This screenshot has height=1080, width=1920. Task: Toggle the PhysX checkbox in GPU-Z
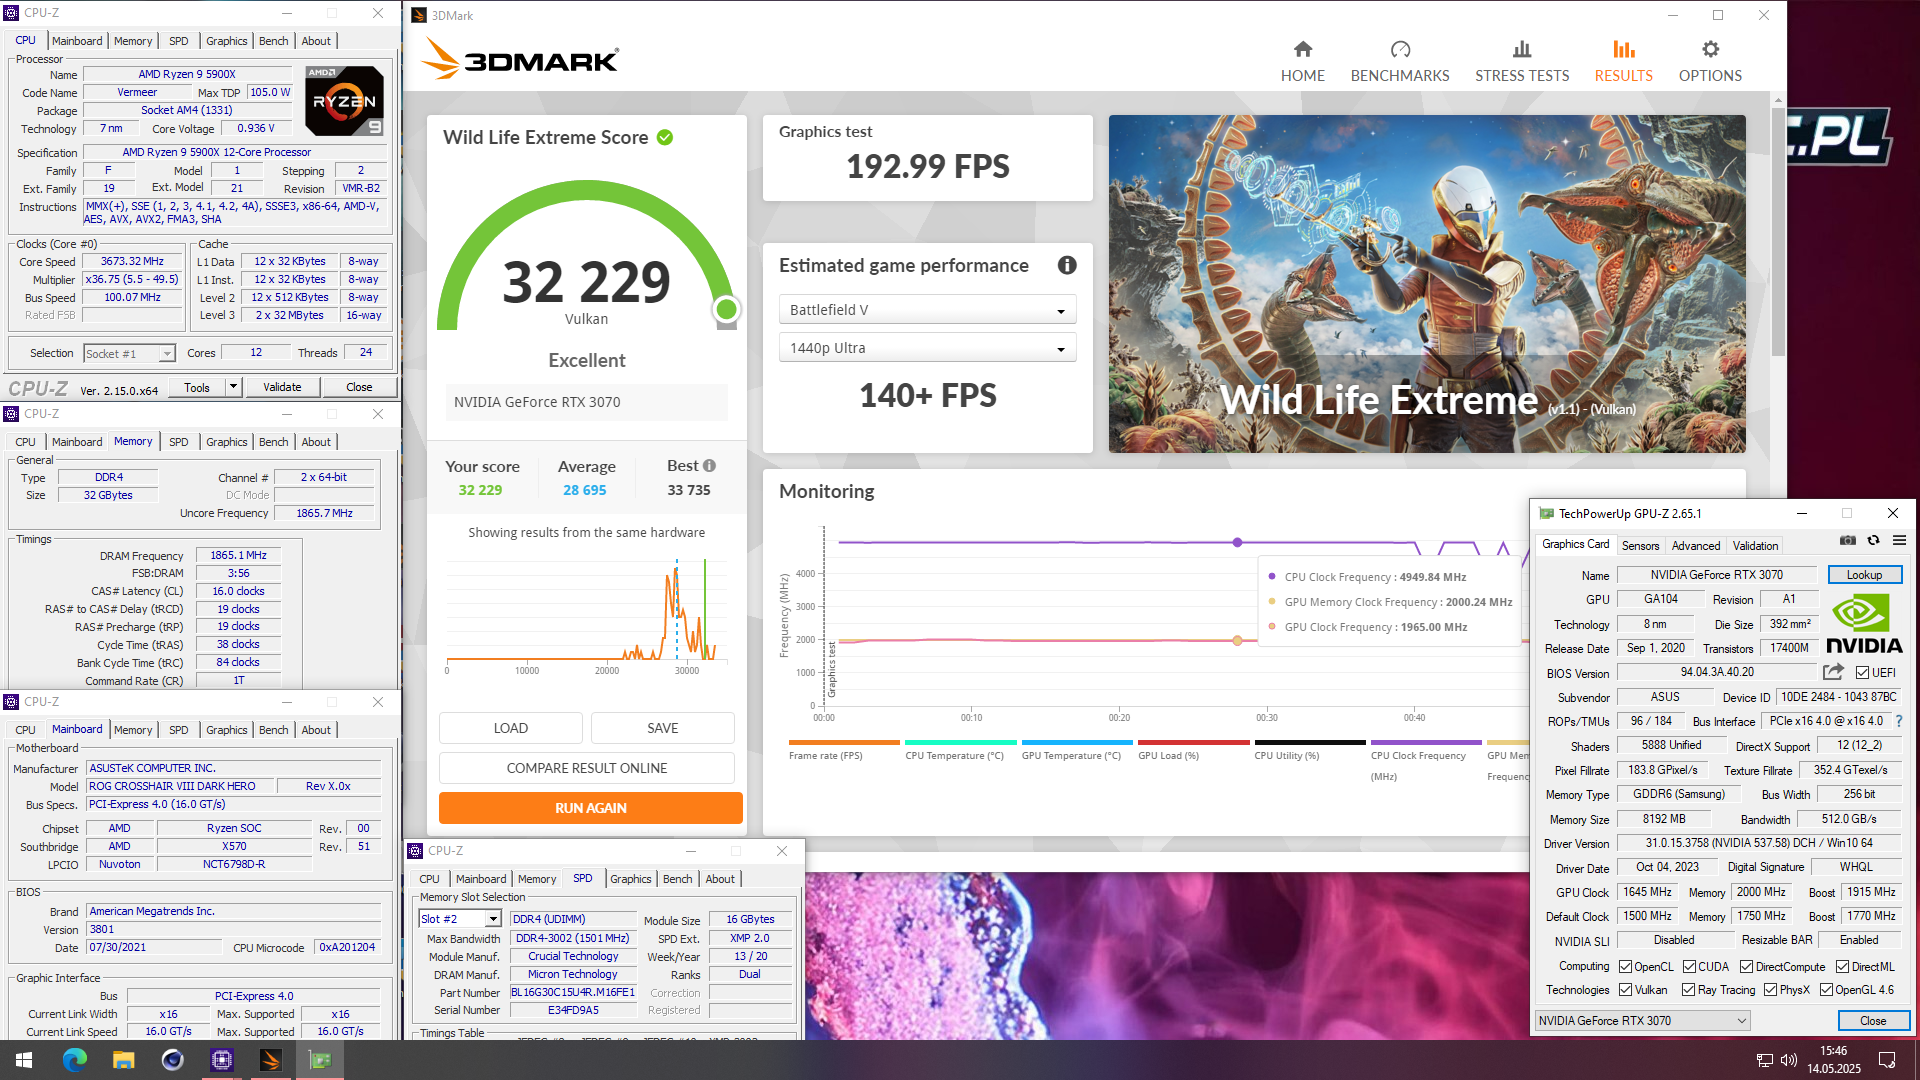click(x=1770, y=990)
